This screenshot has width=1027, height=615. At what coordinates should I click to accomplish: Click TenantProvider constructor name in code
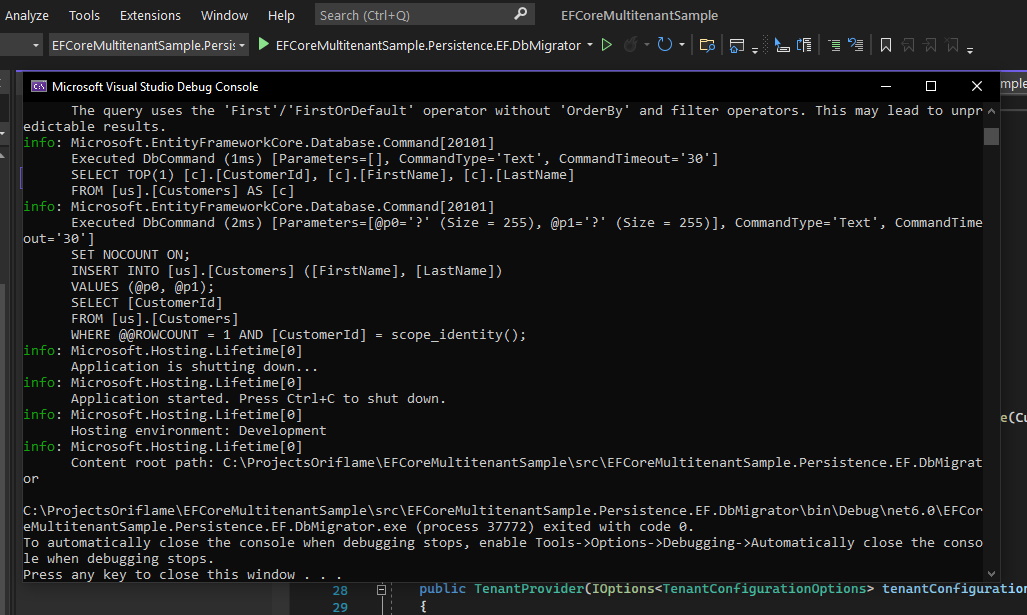tap(529, 589)
